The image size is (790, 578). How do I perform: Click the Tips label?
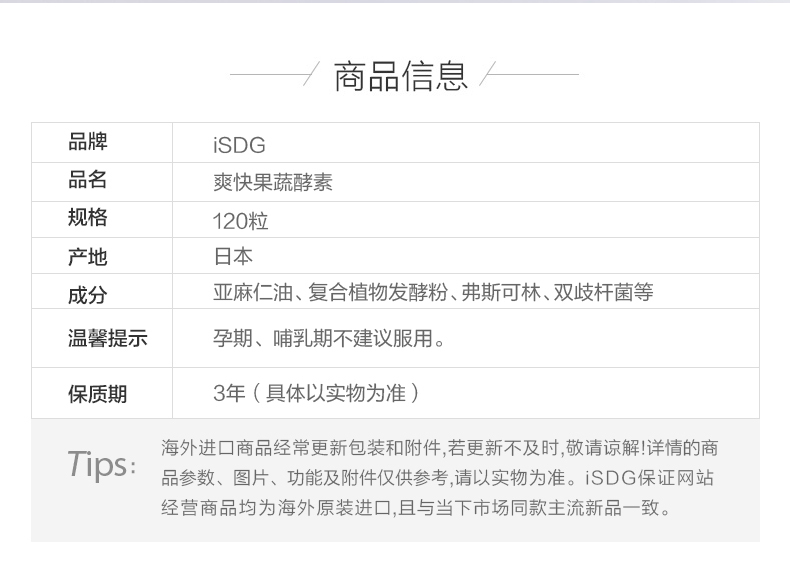click(x=101, y=465)
